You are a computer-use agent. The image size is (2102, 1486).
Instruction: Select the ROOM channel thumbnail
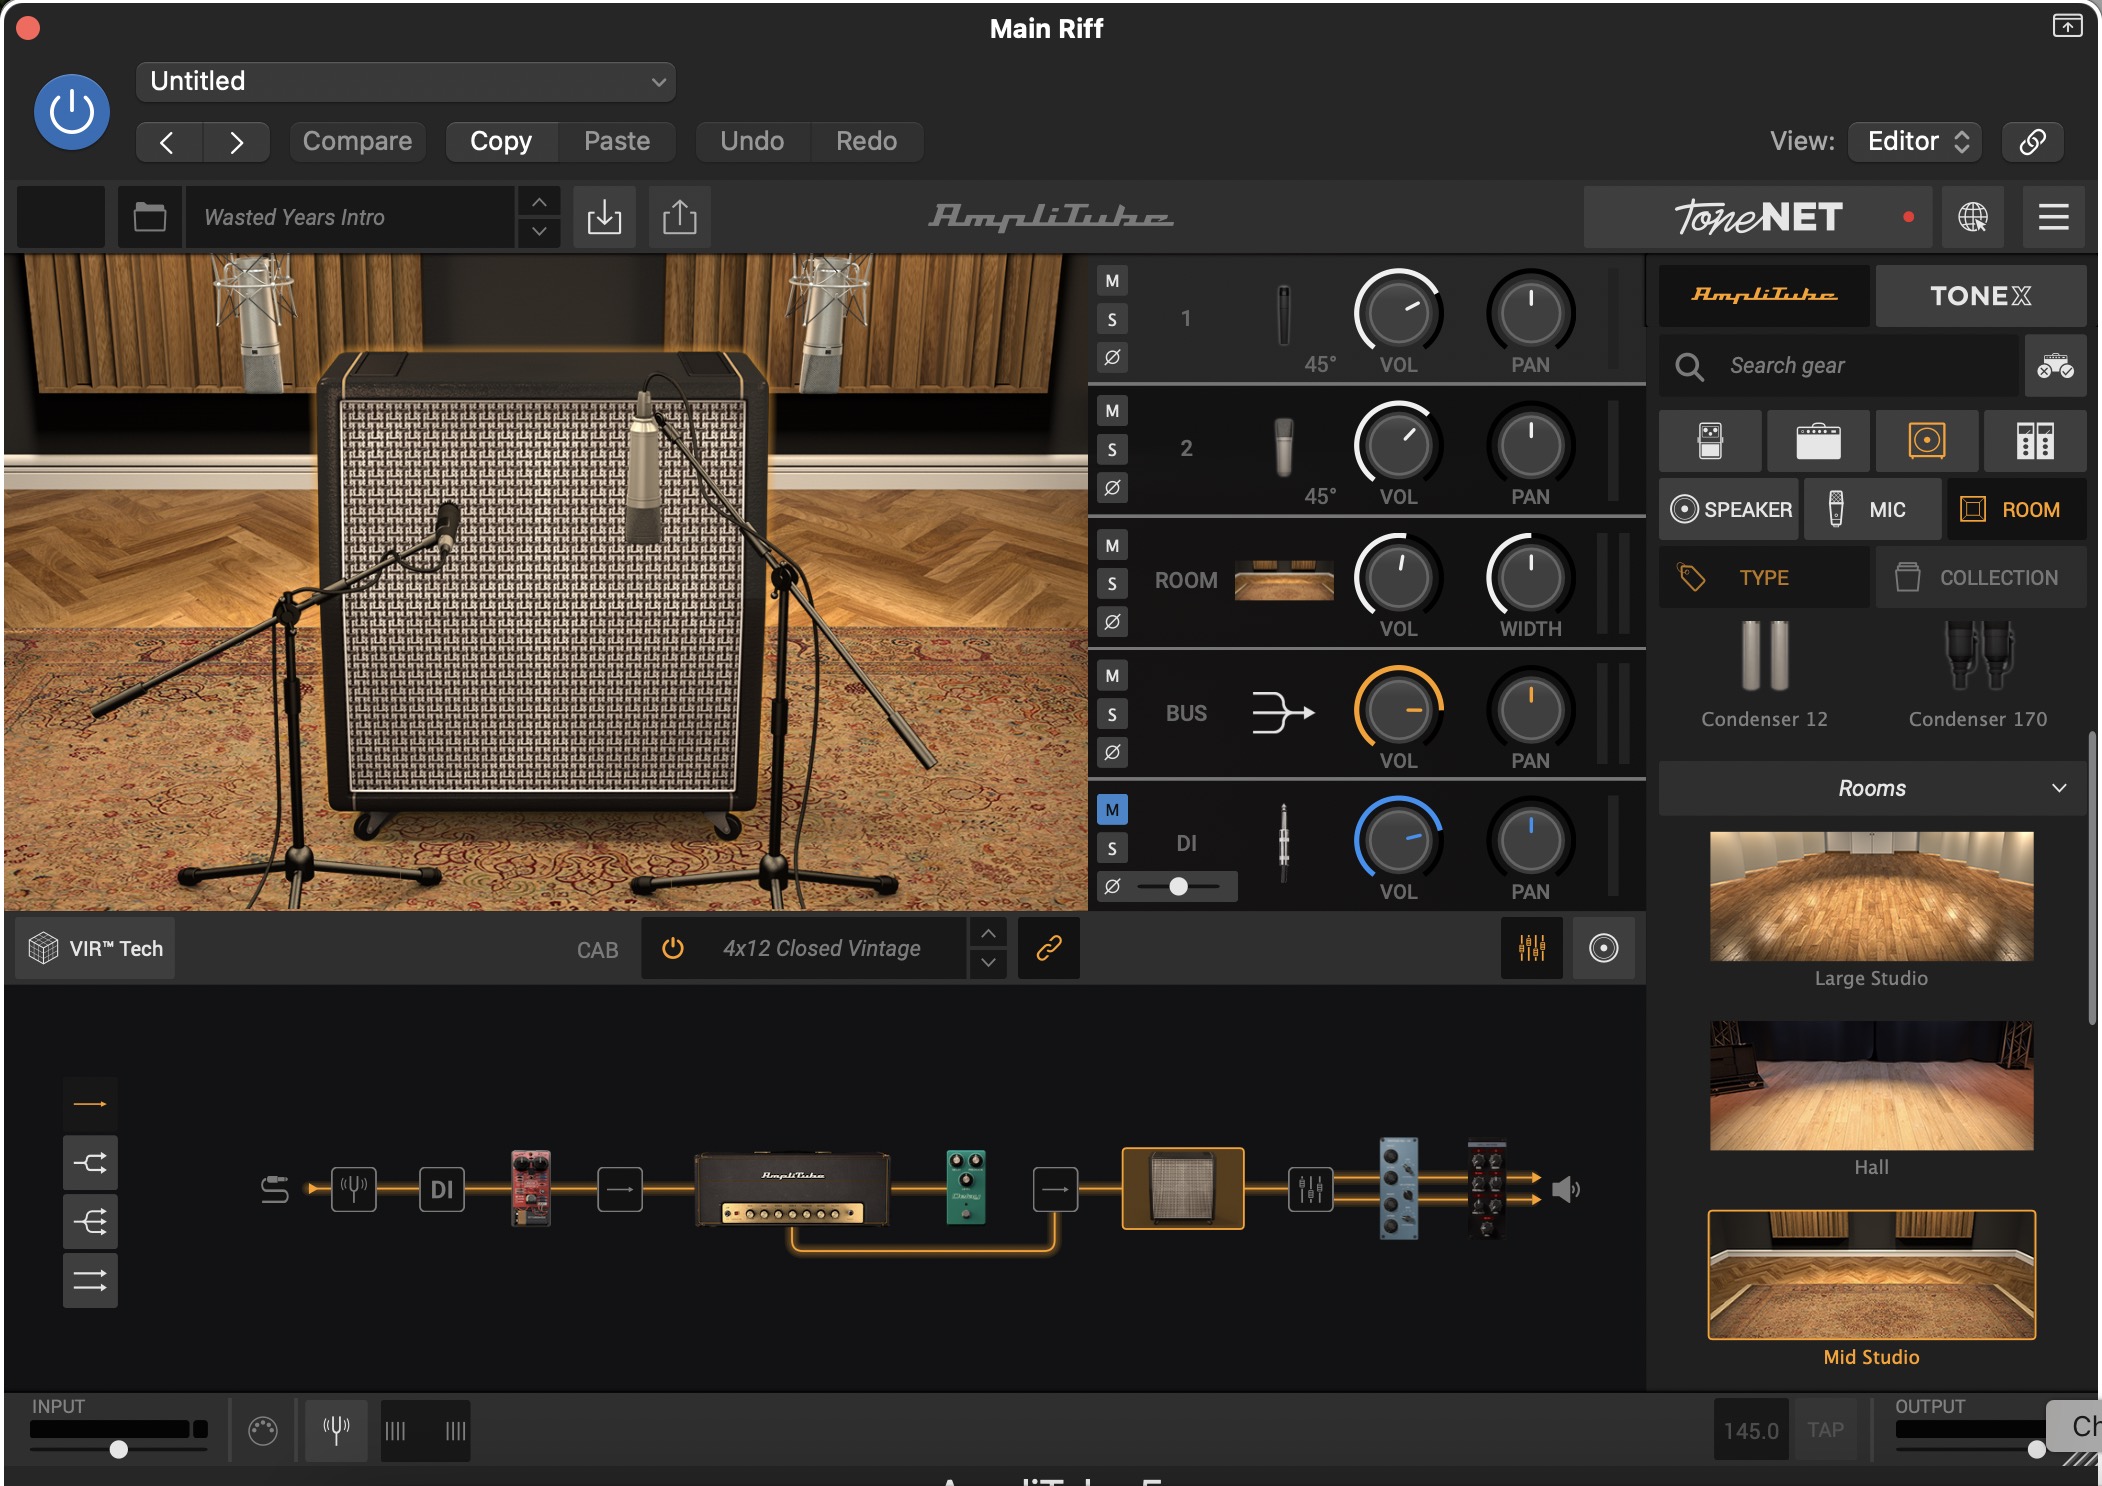[1284, 580]
